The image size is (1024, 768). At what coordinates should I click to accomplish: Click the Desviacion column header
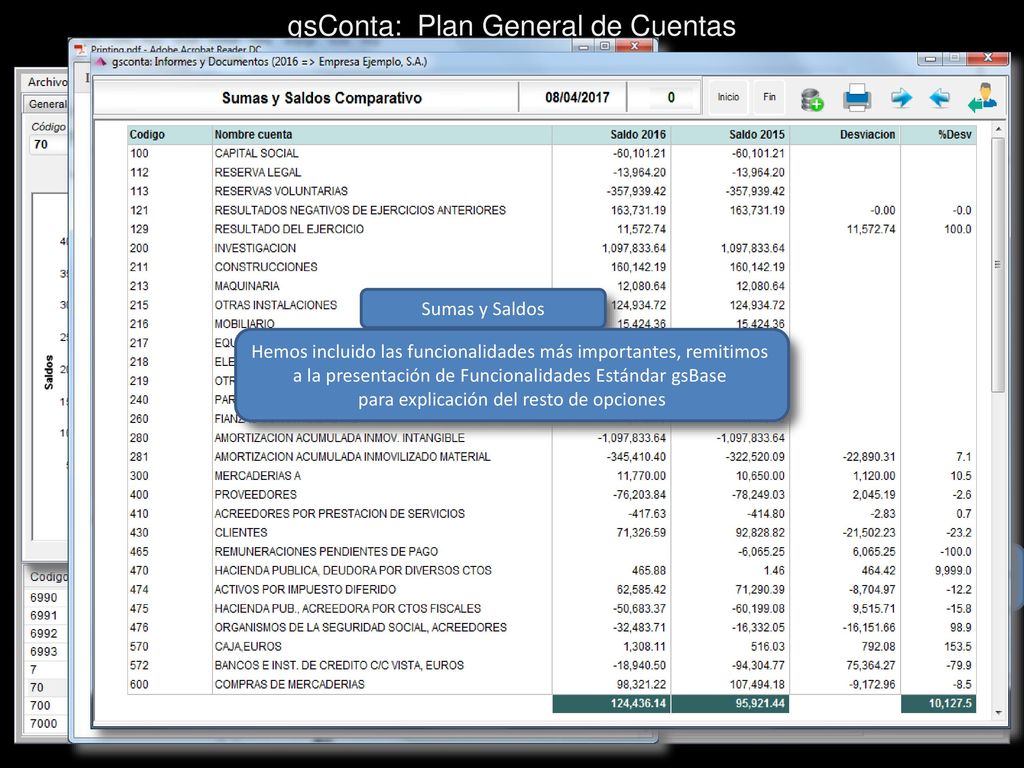pyautogui.click(x=845, y=135)
